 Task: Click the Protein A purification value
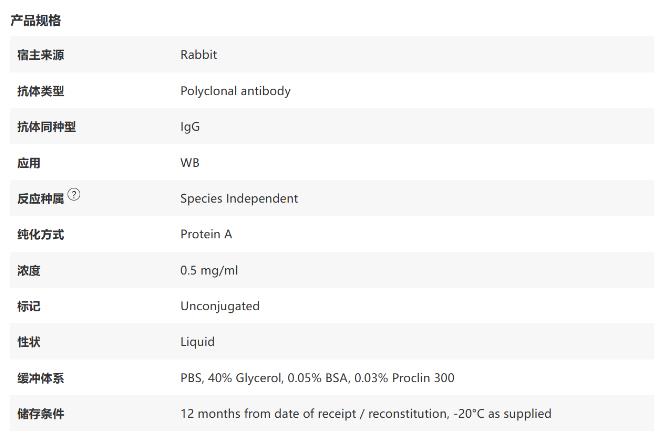coord(206,234)
